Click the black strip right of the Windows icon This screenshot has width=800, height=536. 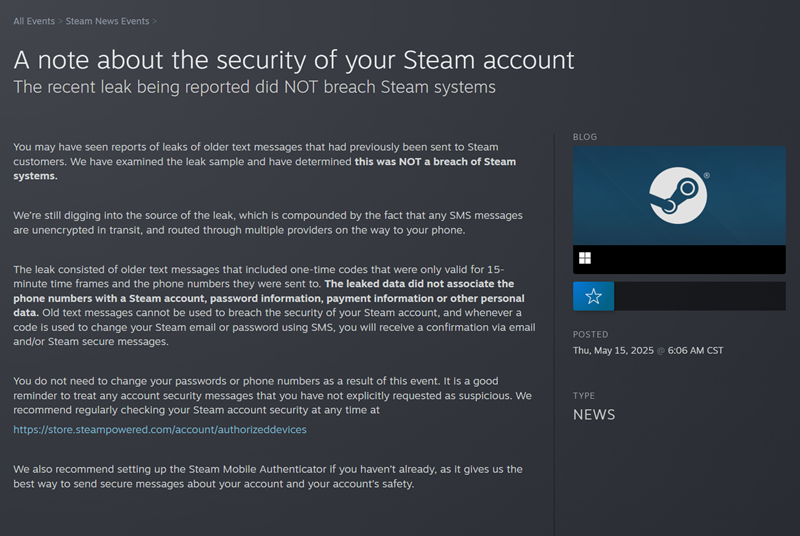pyautogui.click(x=690, y=259)
